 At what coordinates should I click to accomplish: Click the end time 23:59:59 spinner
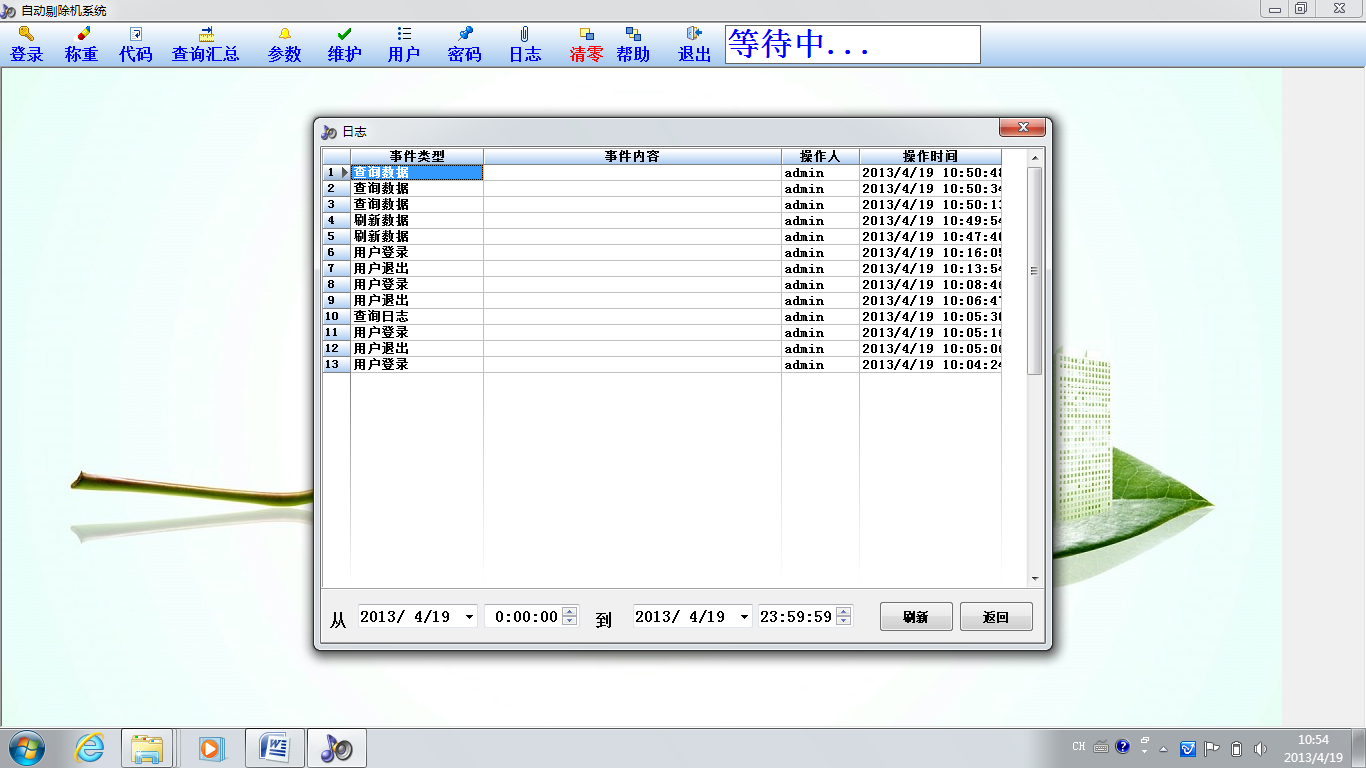pyautogui.click(x=844, y=617)
